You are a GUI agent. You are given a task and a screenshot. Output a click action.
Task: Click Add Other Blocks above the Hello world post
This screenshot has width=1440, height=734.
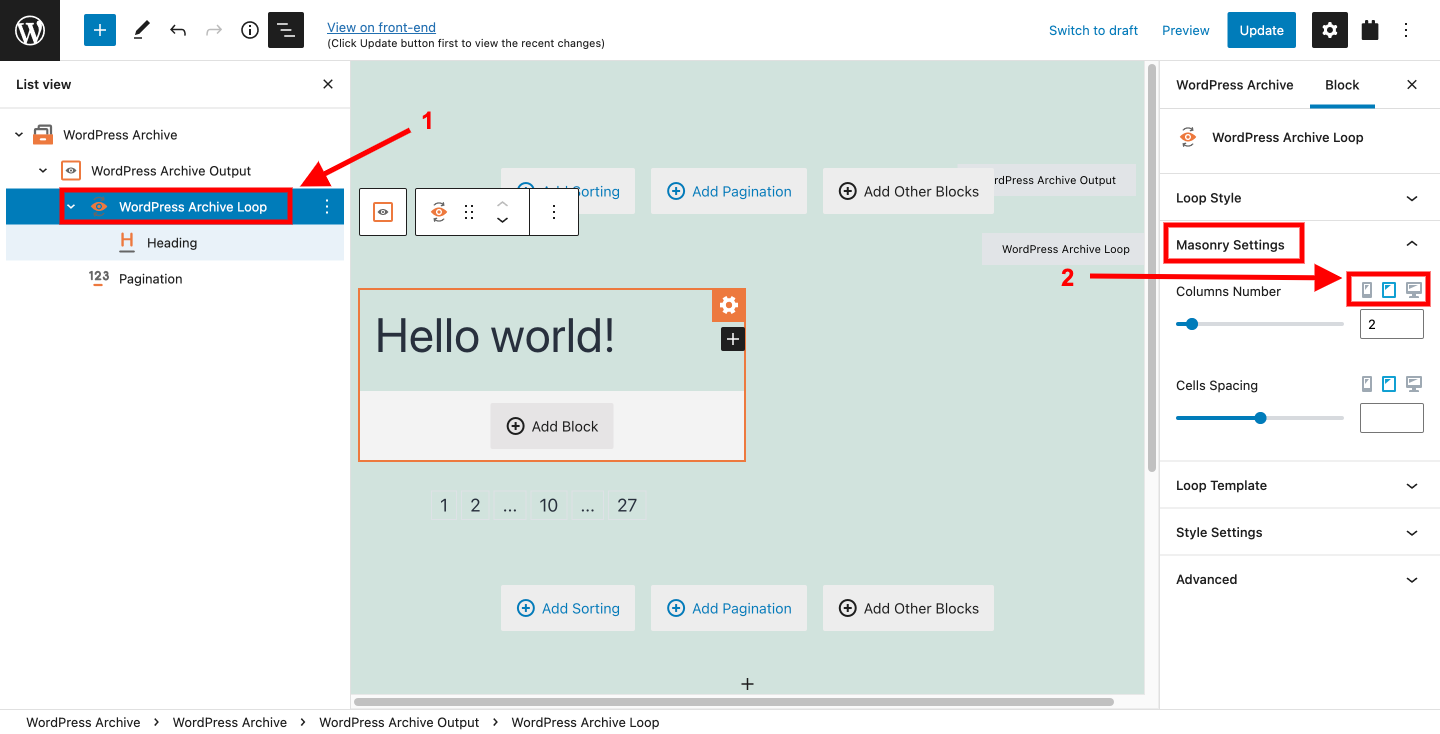(908, 191)
